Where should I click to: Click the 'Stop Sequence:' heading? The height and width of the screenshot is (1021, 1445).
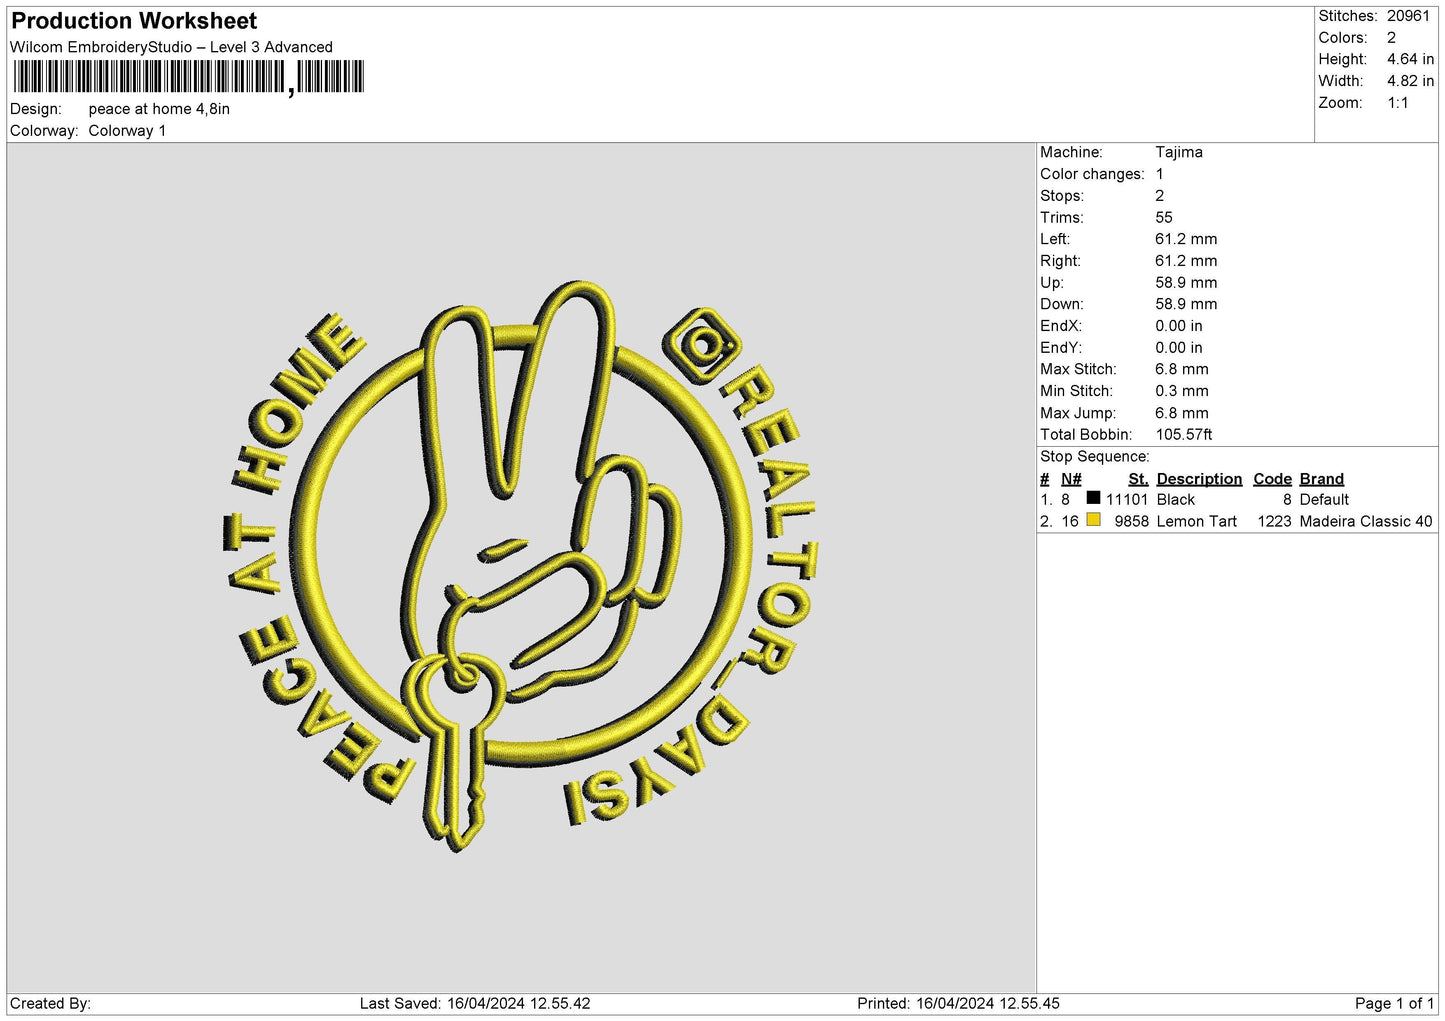click(x=1095, y=457)
